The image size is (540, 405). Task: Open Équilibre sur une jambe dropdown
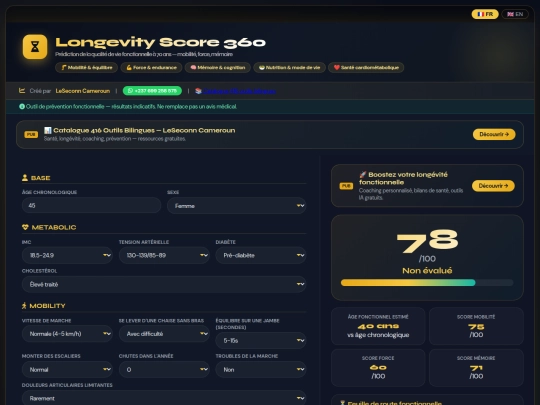coord(261,341)
